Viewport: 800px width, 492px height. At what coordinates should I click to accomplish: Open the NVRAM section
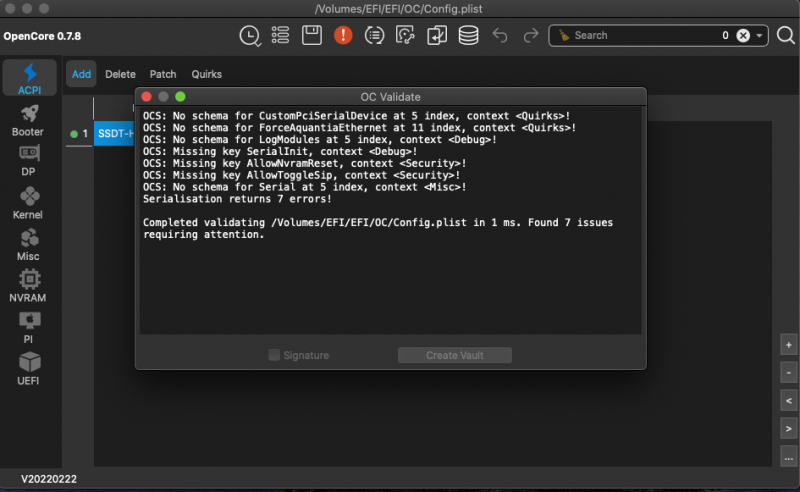tap(27, 285)
